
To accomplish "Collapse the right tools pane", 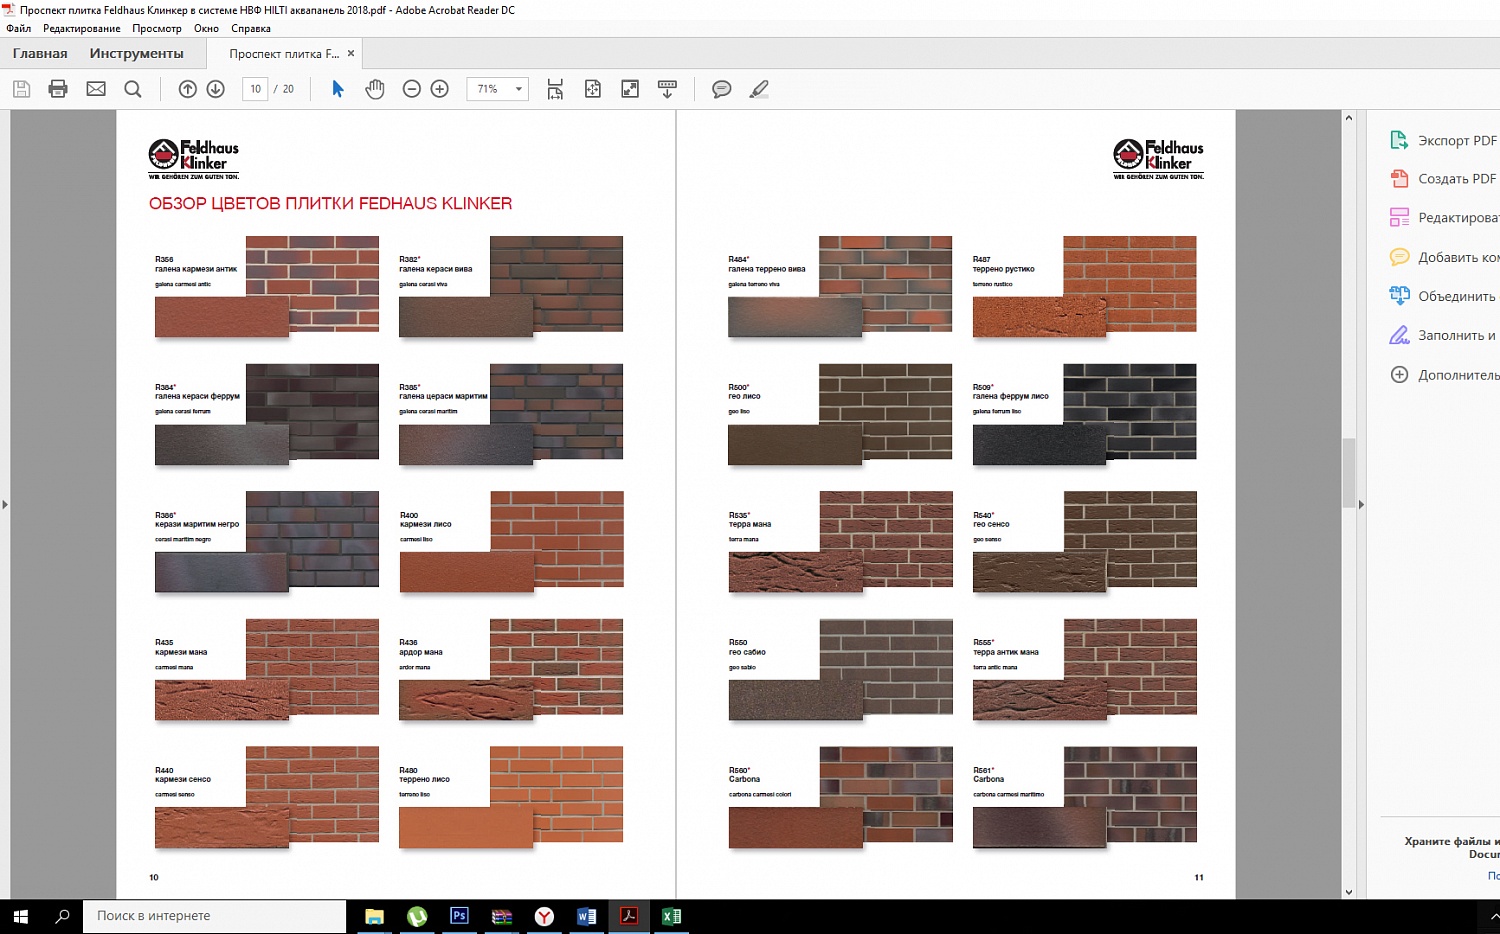I will click(1361, 505).
